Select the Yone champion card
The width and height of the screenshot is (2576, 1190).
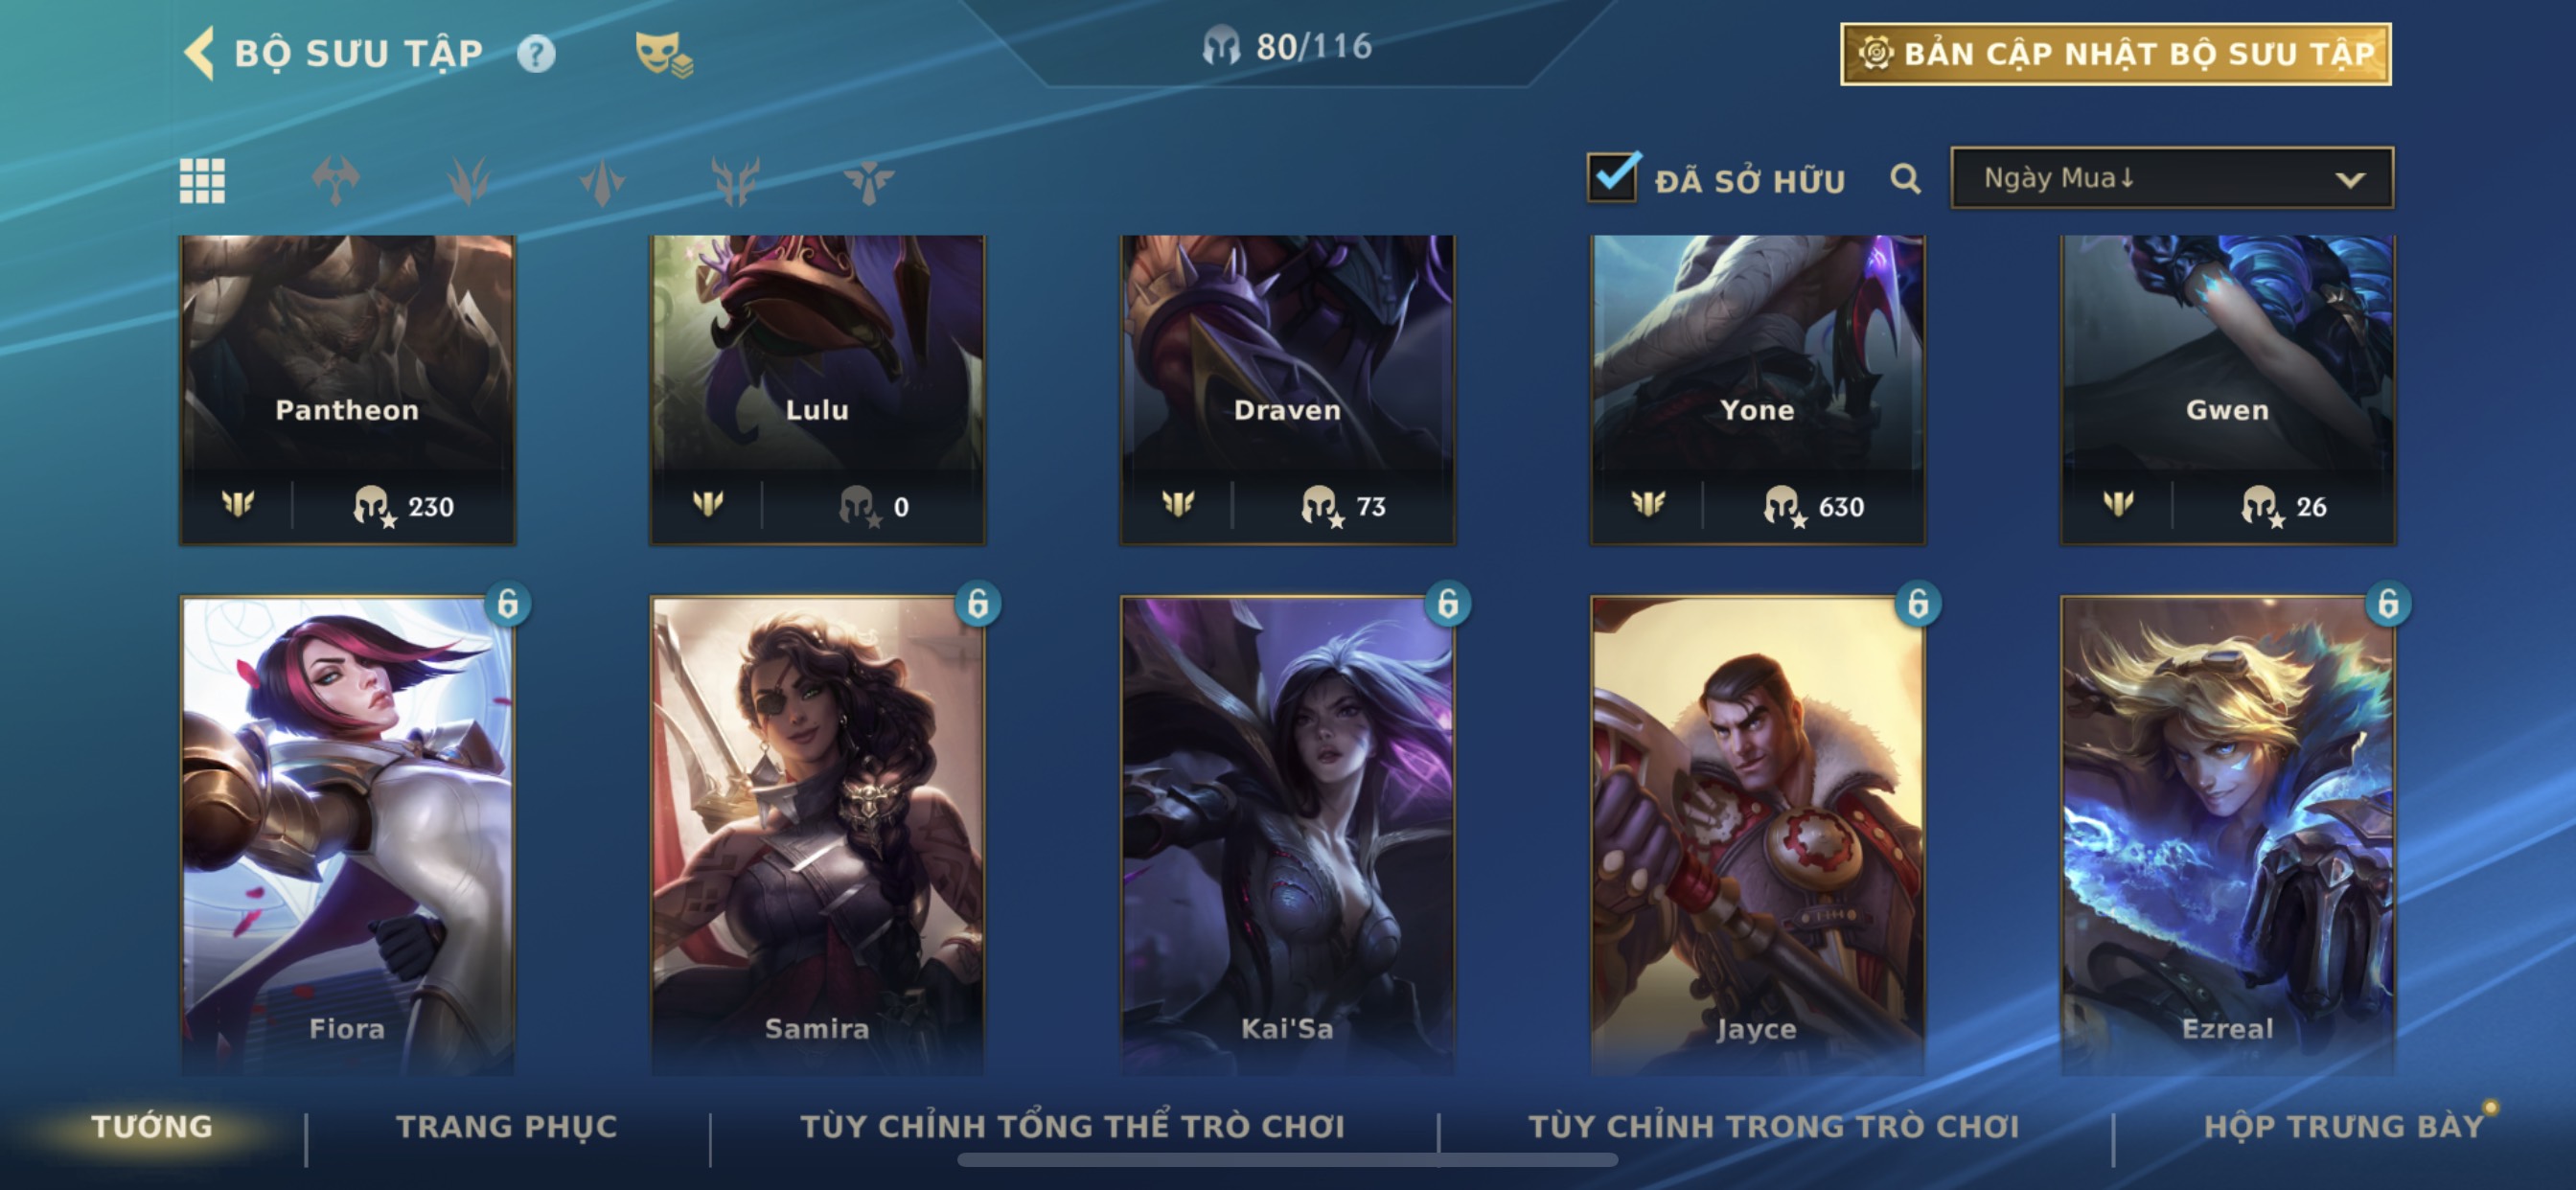click(1757, 390)
